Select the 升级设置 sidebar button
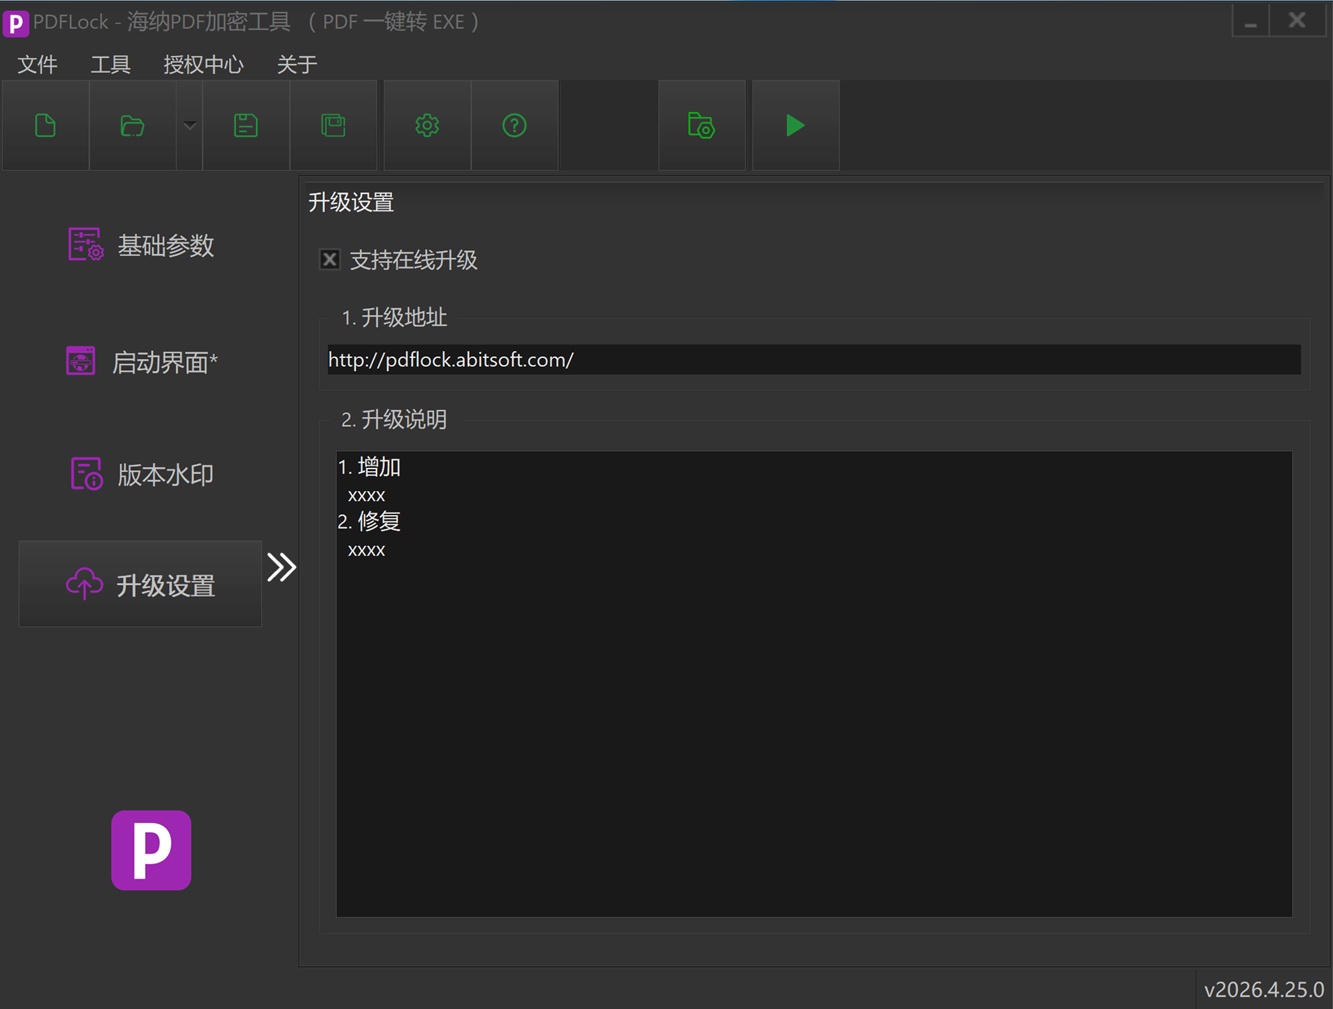1333x1009 pixels. [x=140, y=584]
